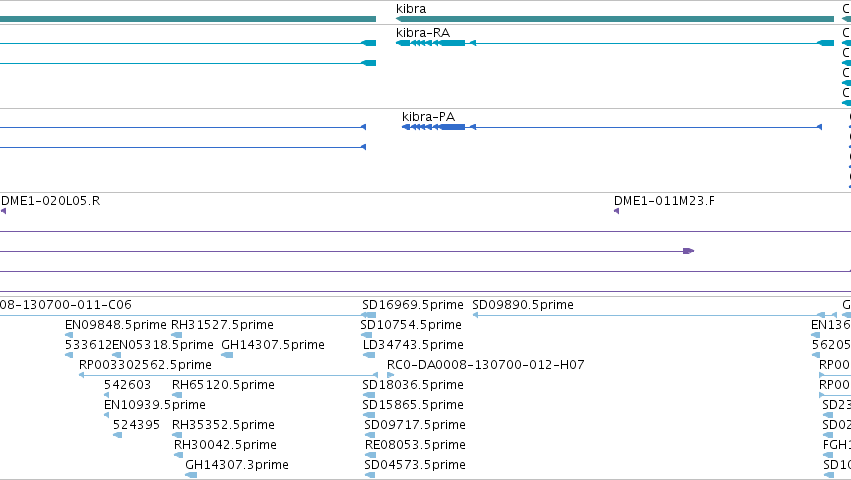Select the EN10939.5prime label

click(x=155, y=405)
